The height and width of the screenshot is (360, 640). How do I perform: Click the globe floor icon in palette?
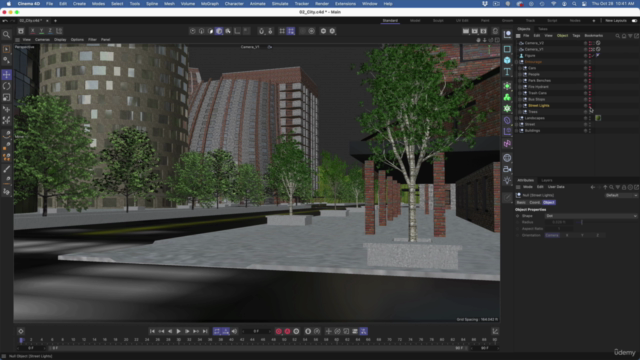coord(507,158)
